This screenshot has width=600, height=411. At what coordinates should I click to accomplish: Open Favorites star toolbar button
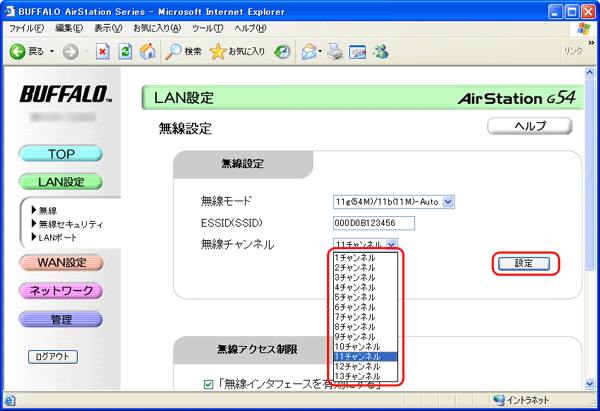(x=237, y=52)
